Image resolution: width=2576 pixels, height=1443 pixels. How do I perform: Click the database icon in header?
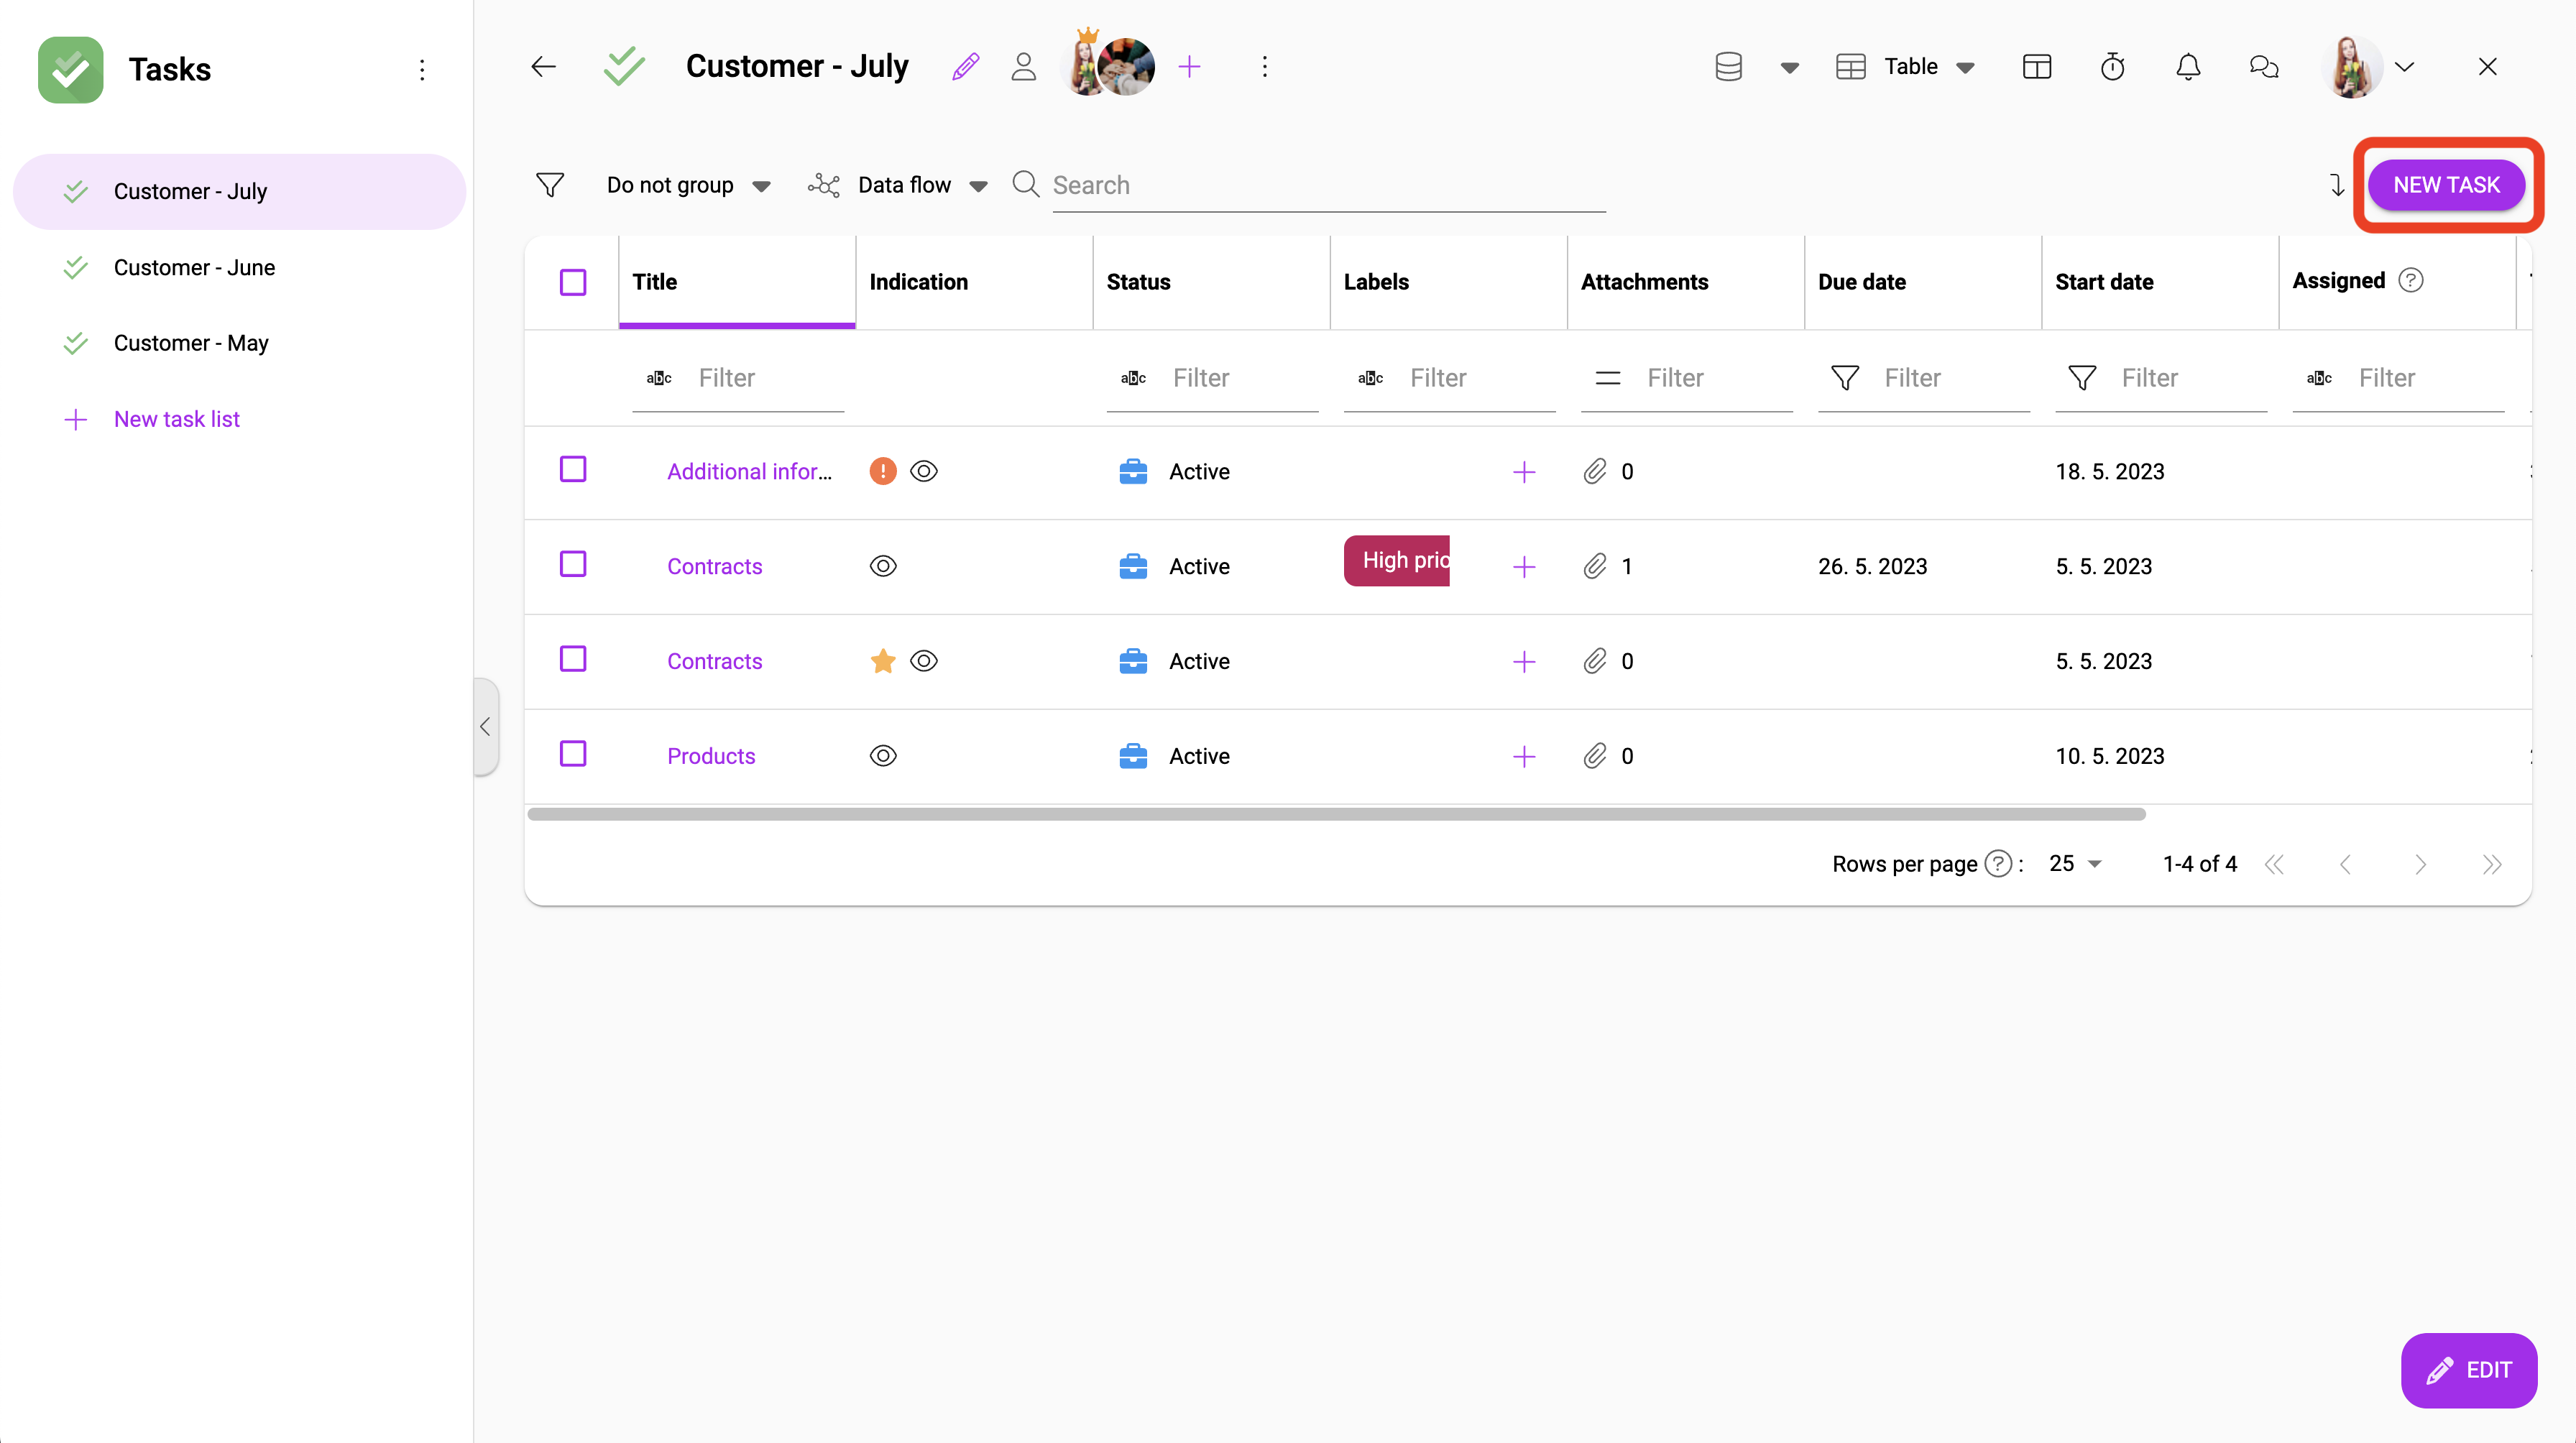(x=1729, y=67)
